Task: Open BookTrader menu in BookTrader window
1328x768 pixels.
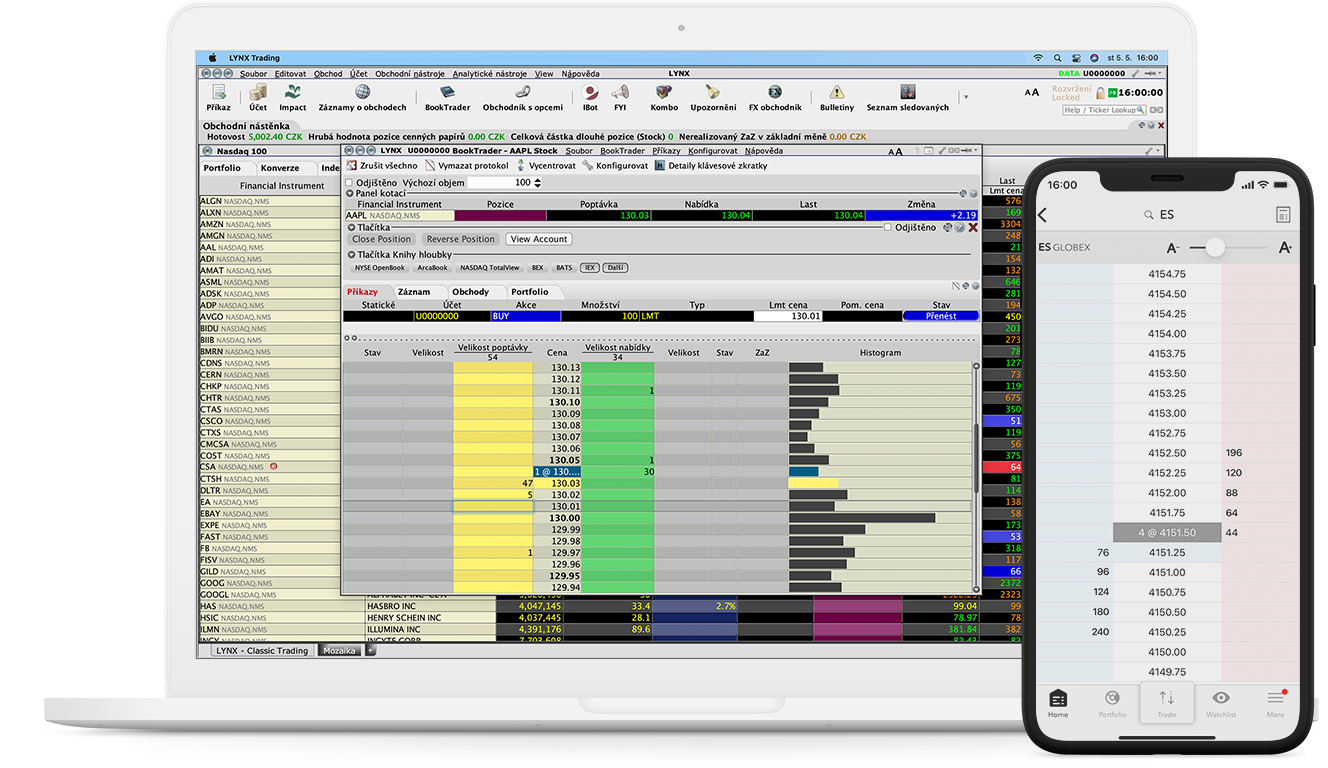Action: click(x=622, y=151)
